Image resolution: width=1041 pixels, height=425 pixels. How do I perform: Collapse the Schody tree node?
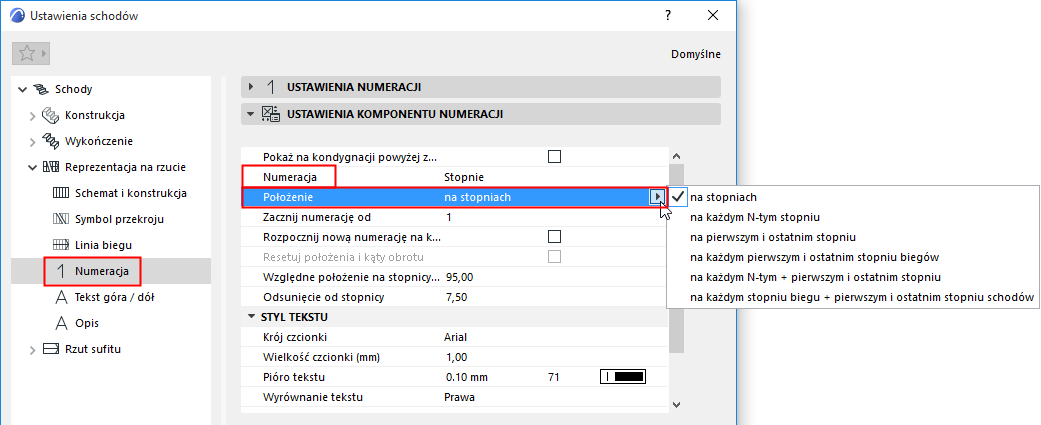pyautogui.click(x=24, y=90)
